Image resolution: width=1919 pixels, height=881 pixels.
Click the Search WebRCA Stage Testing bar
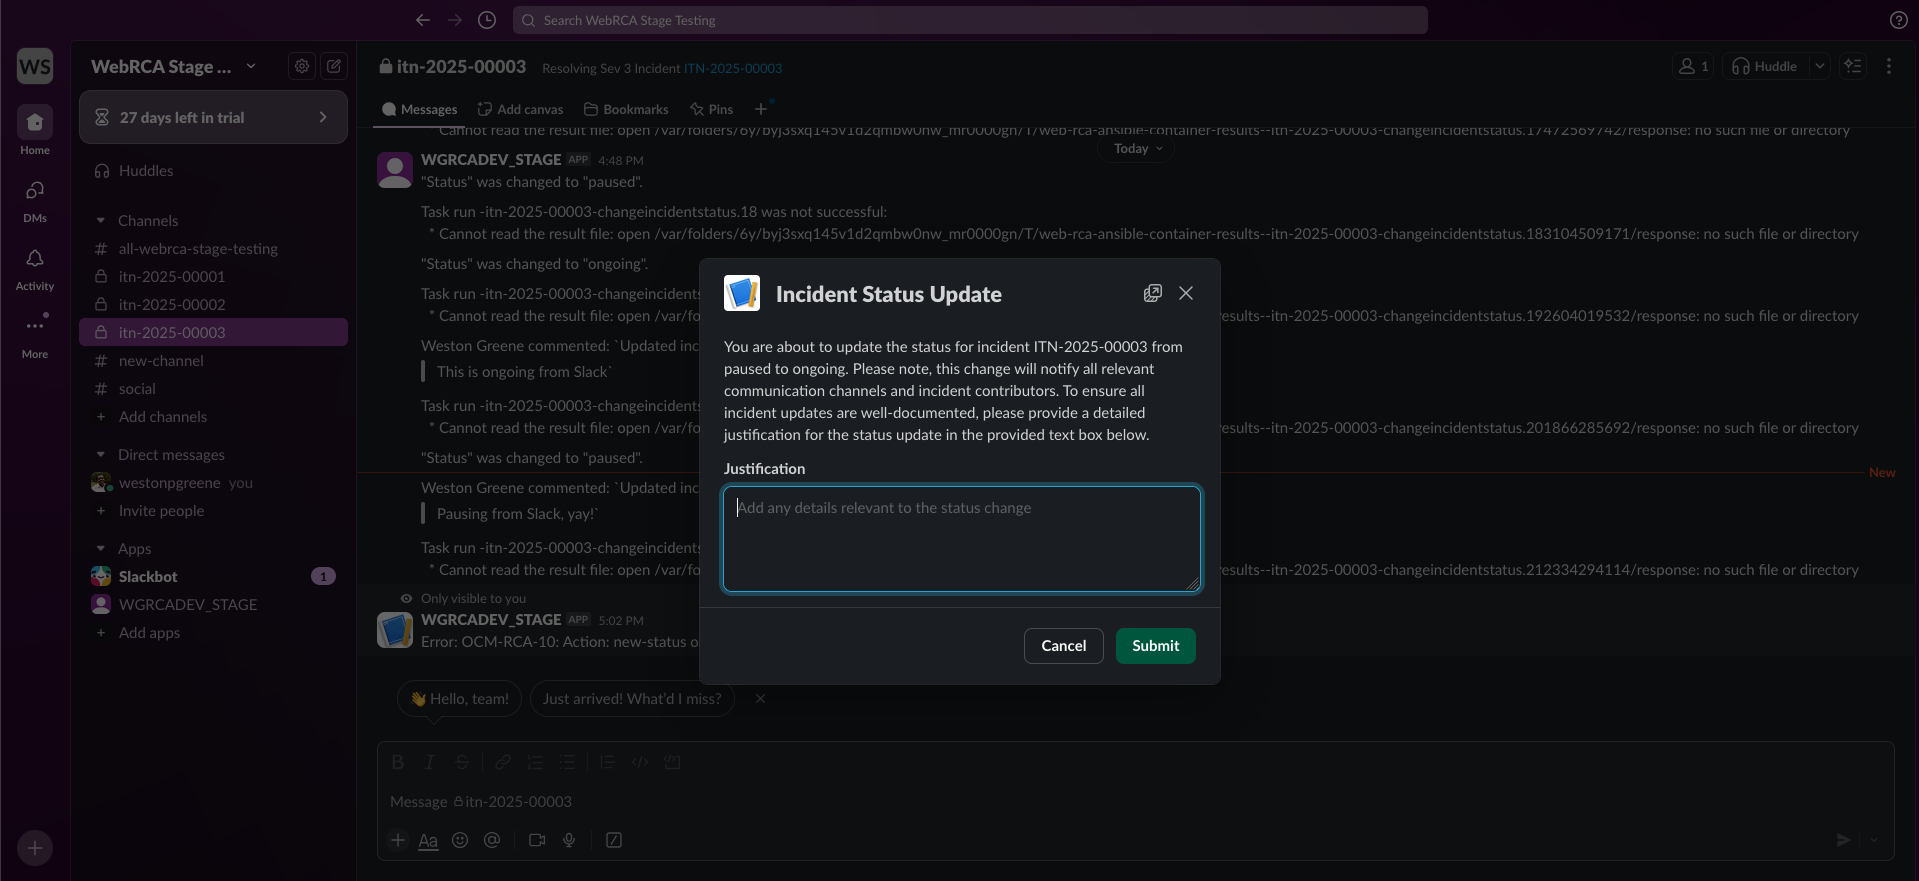[x=970, y=20]
